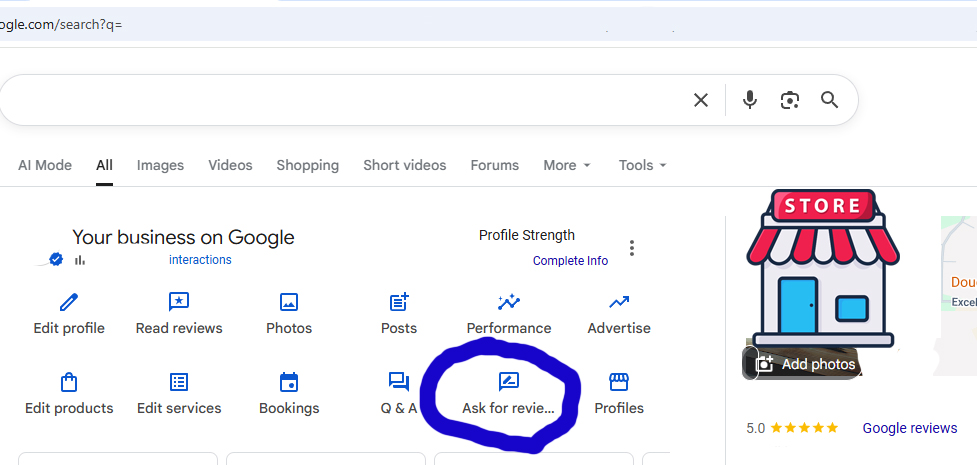Click the Complete Info link
Viewport: 977px width, 465px height.
(x=570, y=261)
